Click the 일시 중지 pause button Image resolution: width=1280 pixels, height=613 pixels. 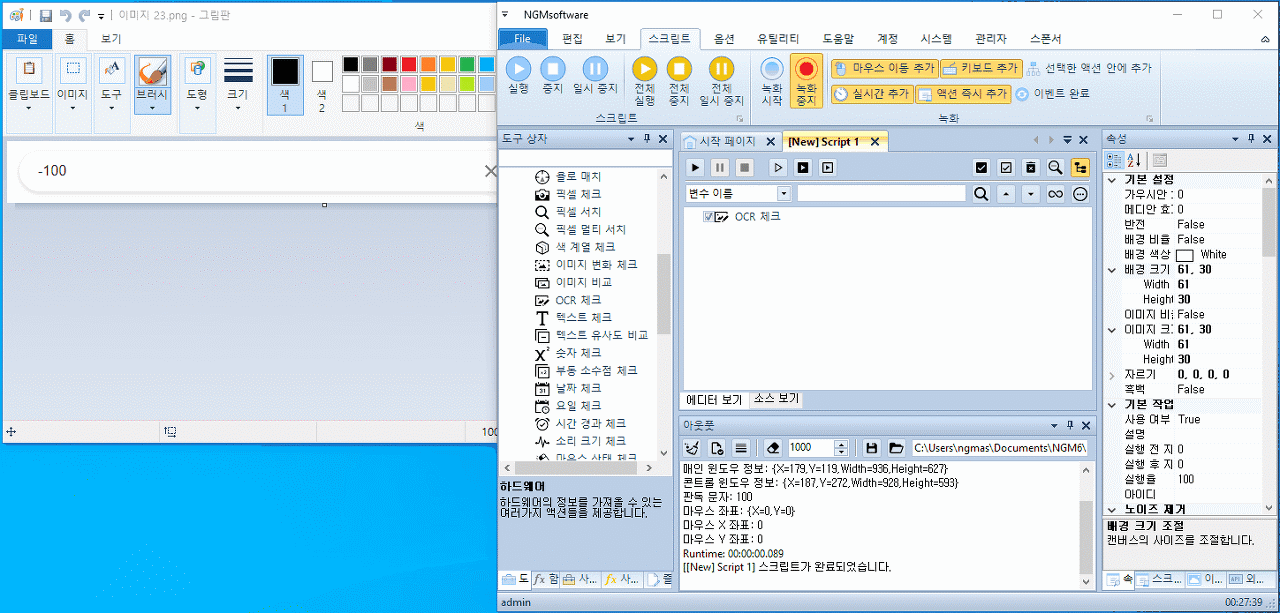pos(595,76)
